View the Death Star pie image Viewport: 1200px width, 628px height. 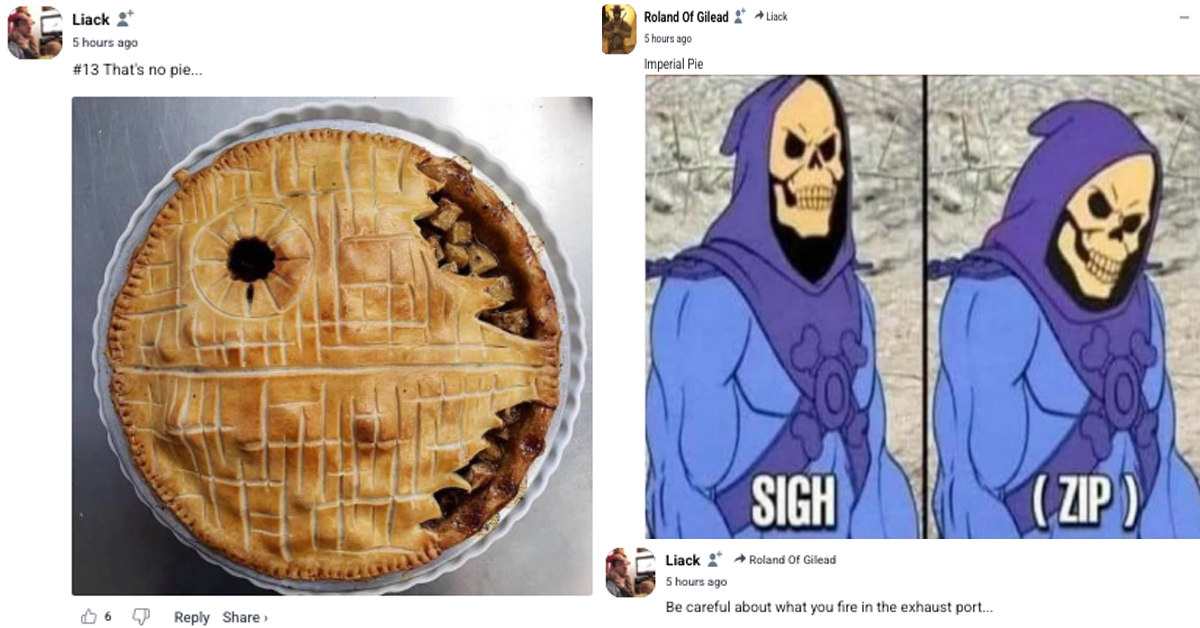[332, 346]
